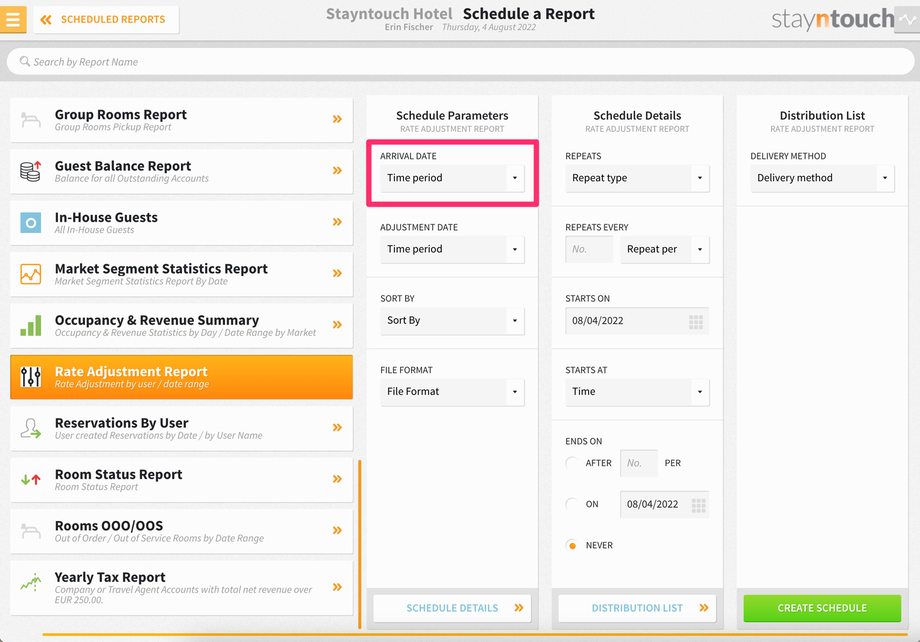Click the activity pulse icon beside the logo
The height and width of the screenshot is (642, 920).
(x=907, y=19)
